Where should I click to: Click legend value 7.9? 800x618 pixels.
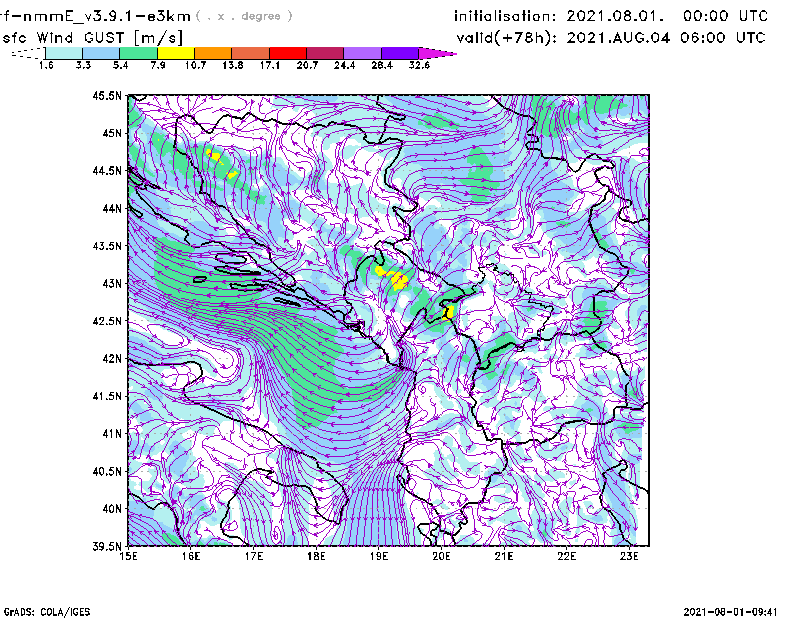(x=158, y=65)
